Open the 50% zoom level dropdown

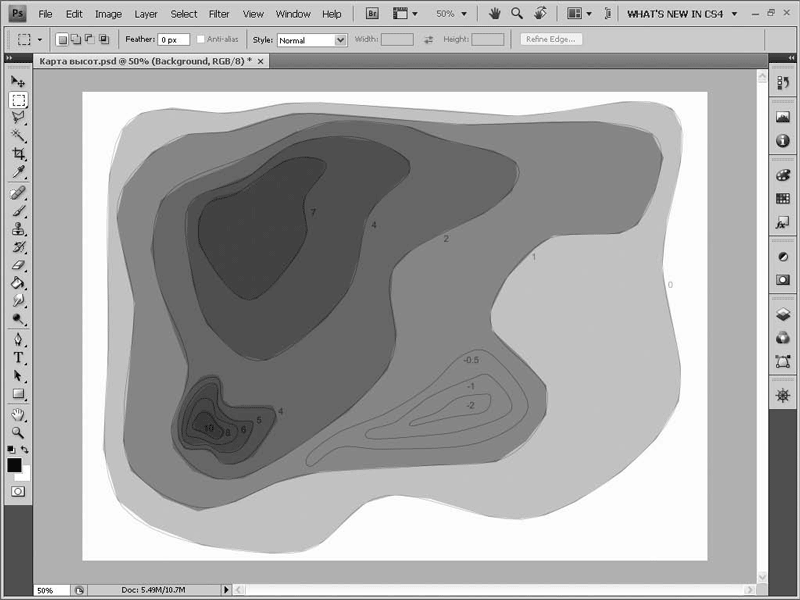coord(452,14)
